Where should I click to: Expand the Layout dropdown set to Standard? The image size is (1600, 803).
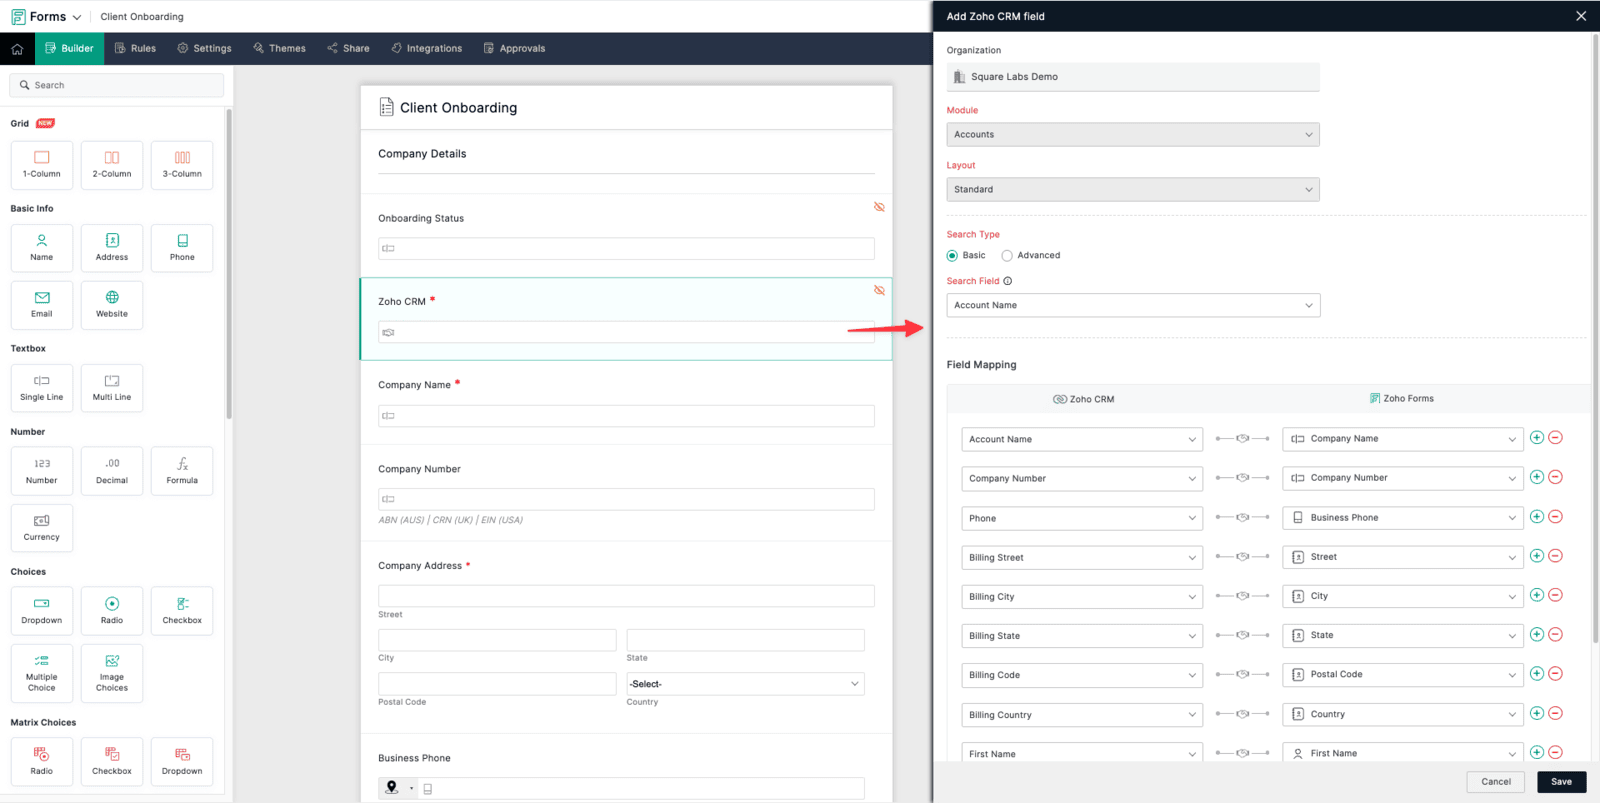1132,190
